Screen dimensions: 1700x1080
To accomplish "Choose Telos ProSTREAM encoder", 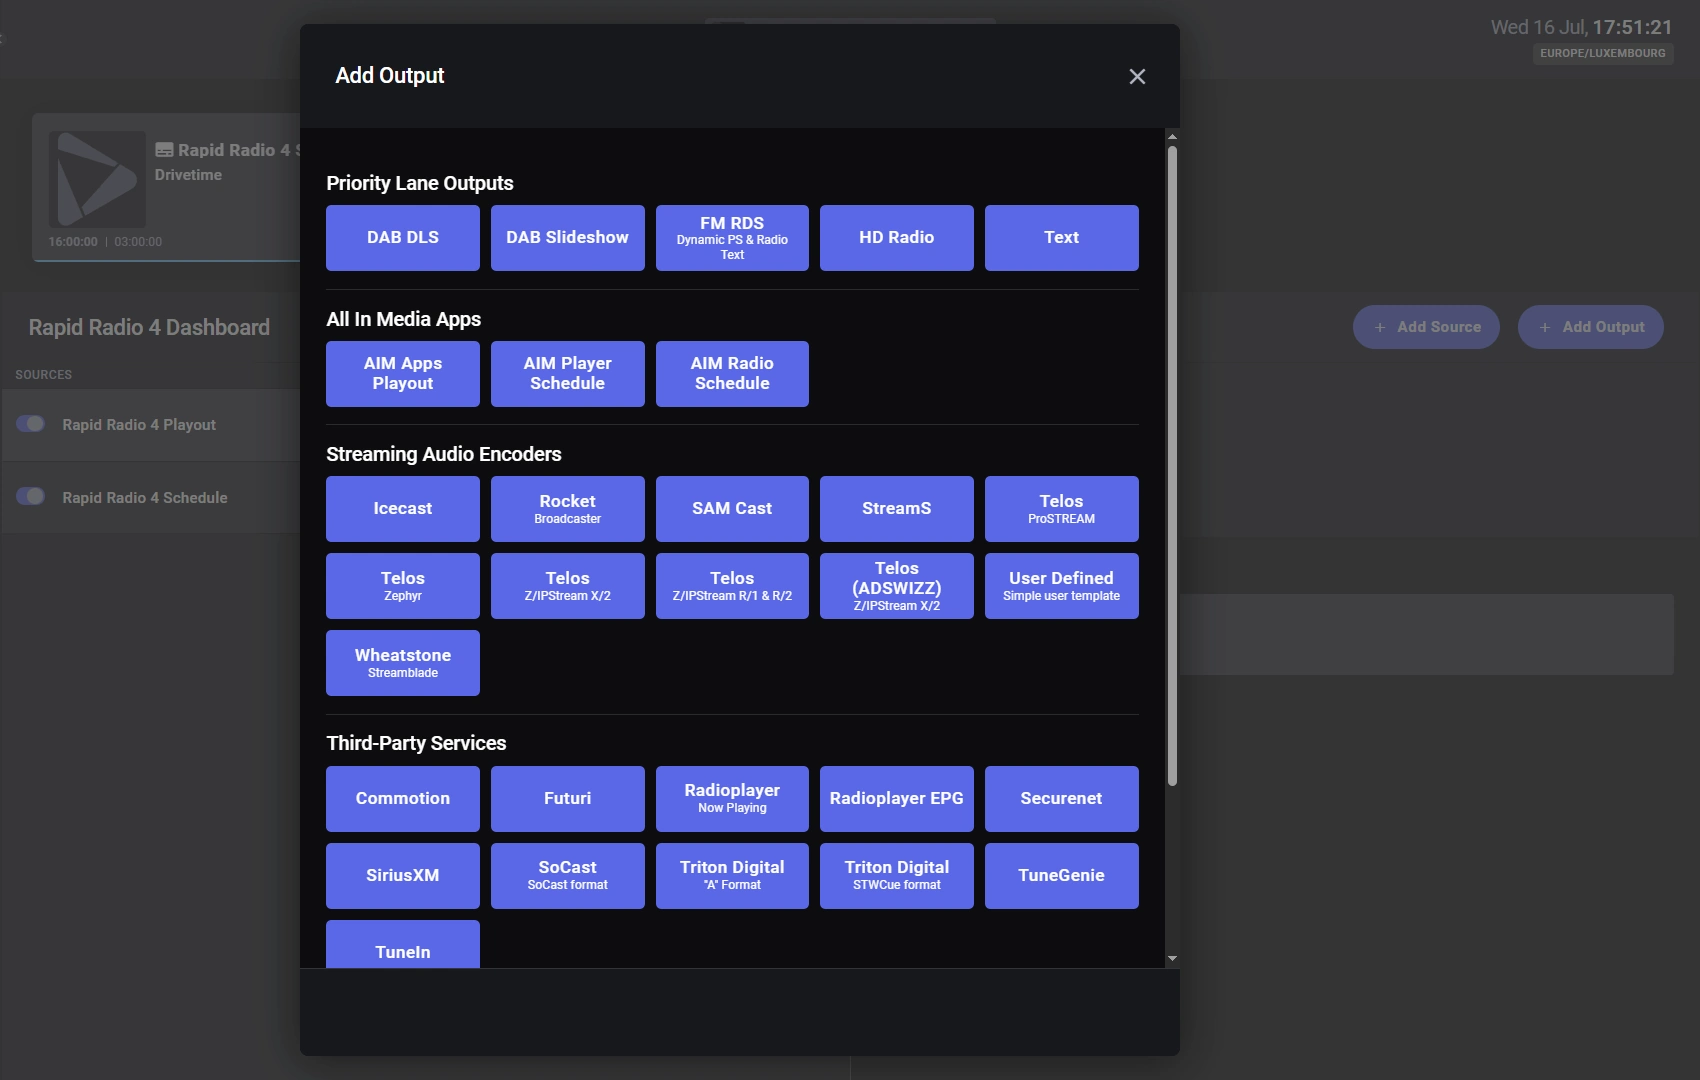I will pos(1062,509).
